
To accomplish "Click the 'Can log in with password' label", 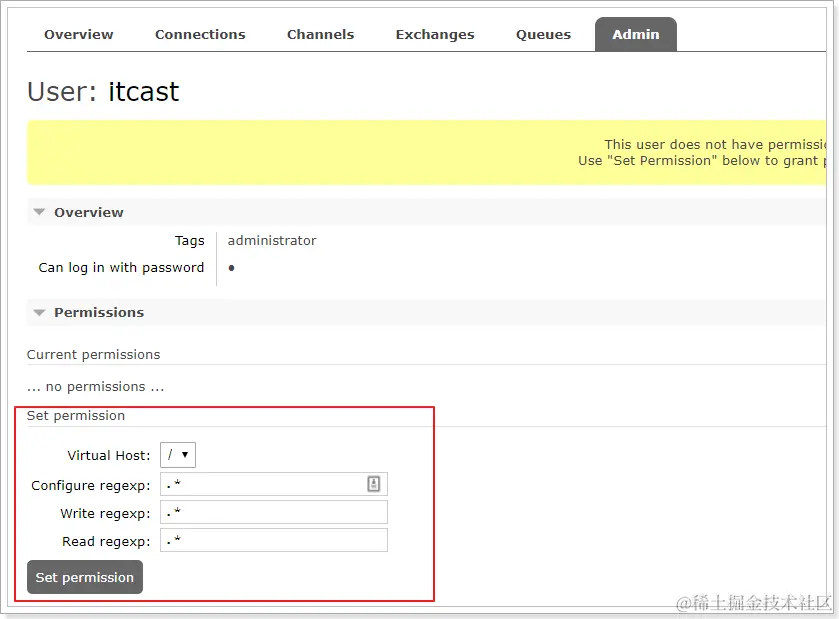I will click(x=121, y=268).
